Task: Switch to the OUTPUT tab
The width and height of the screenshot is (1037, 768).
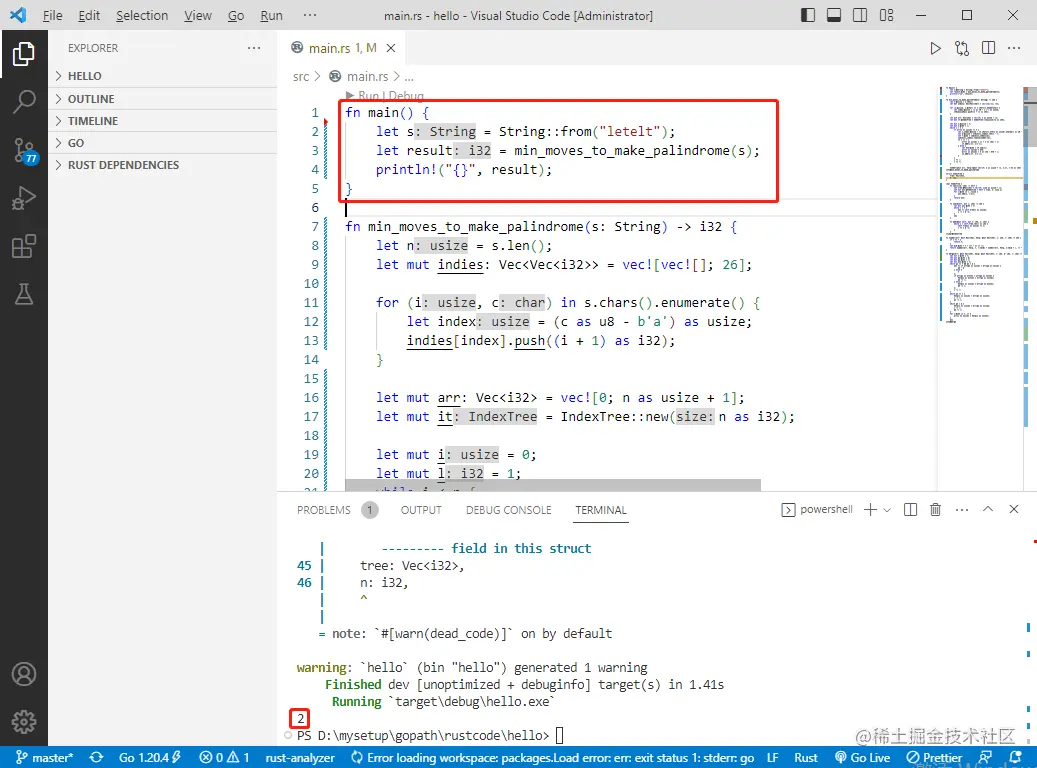Action: tap(421, 510)
